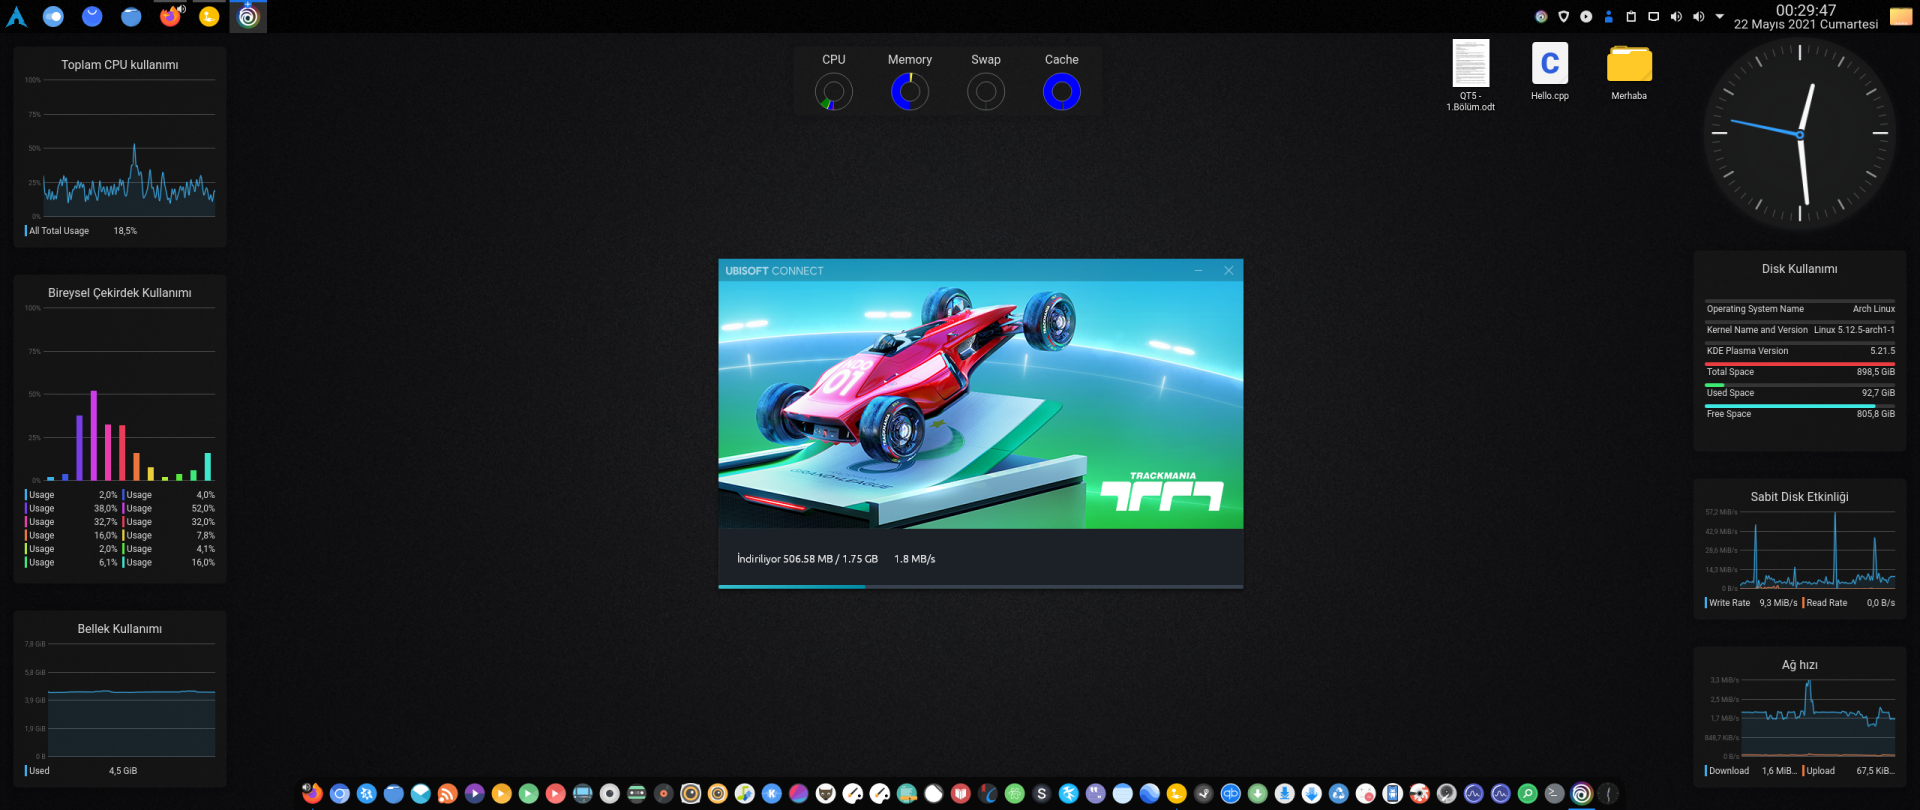Click the UBISOFT CONNECT window title

click(775, 271)
